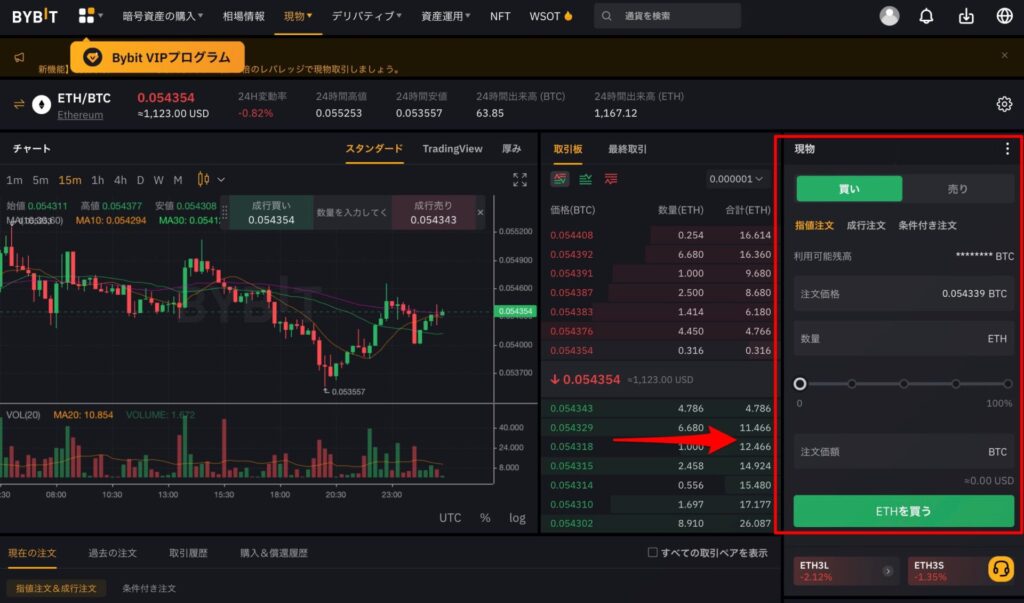Select the 4h timeframe
1024x603 pixels.
[120, 180]
